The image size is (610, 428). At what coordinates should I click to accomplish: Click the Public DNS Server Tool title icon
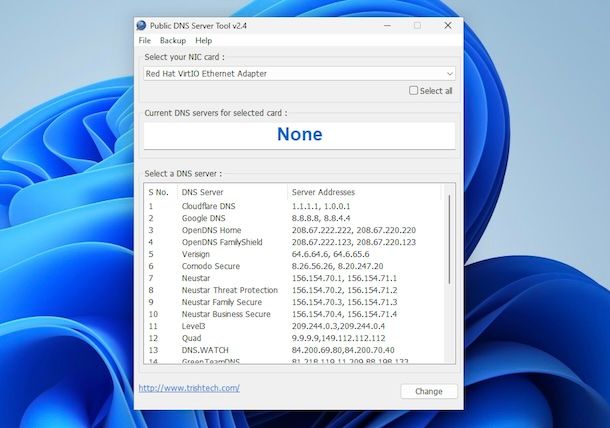coord(141,26)
